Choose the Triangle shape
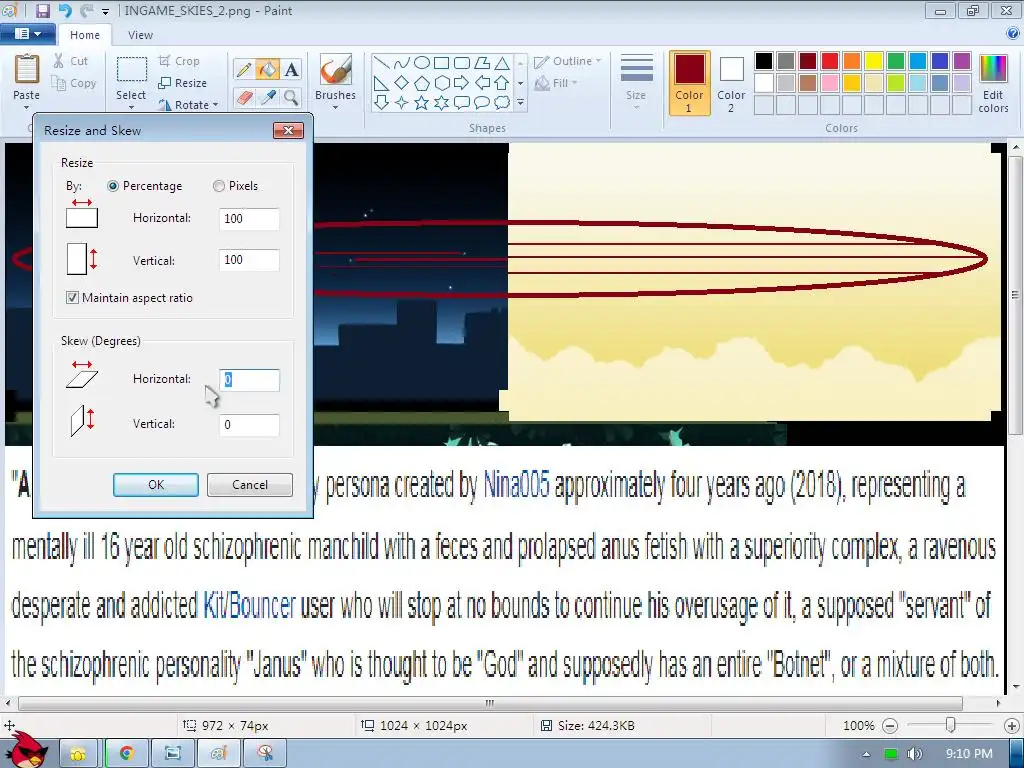Image resolution: width=1024 pixels, height=768 pixels. 502,63
